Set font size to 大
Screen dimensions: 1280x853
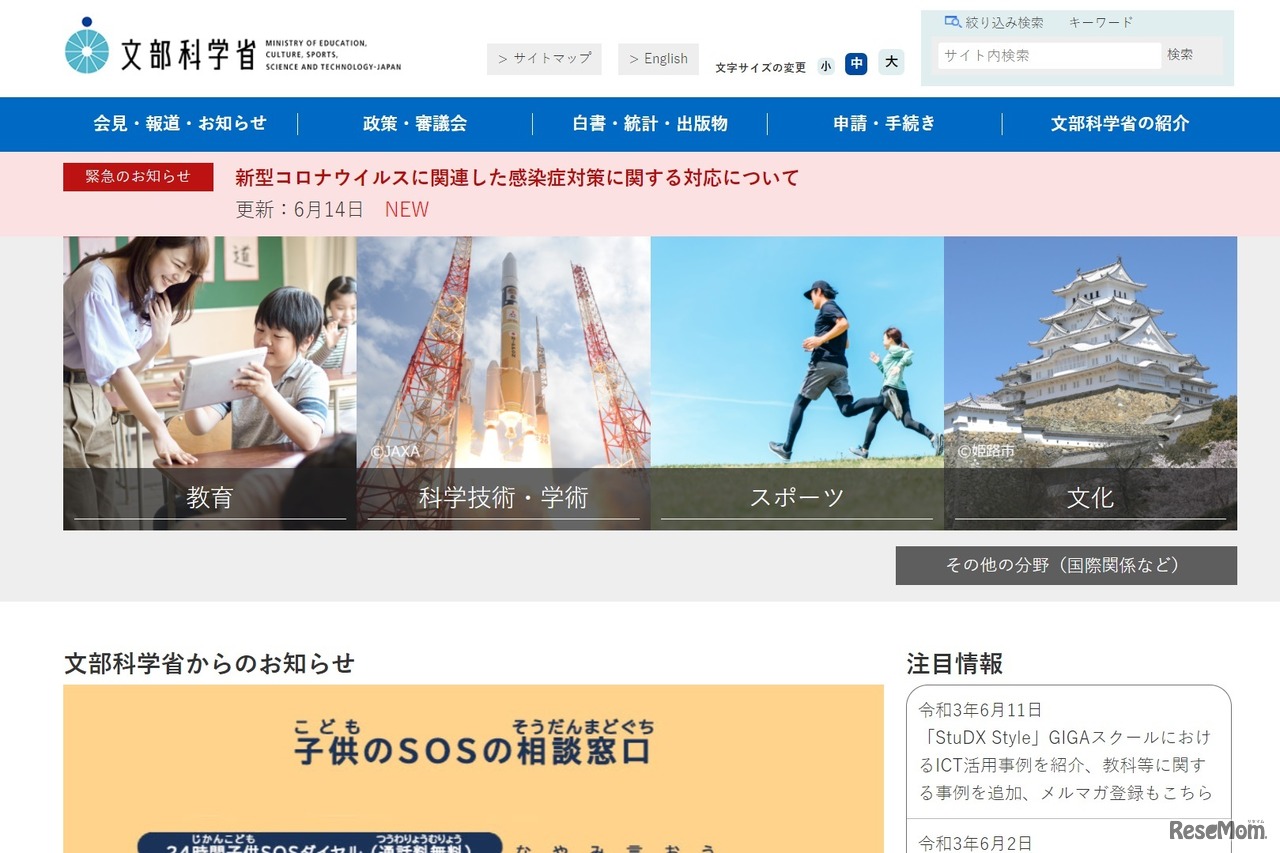pos(890,63)
